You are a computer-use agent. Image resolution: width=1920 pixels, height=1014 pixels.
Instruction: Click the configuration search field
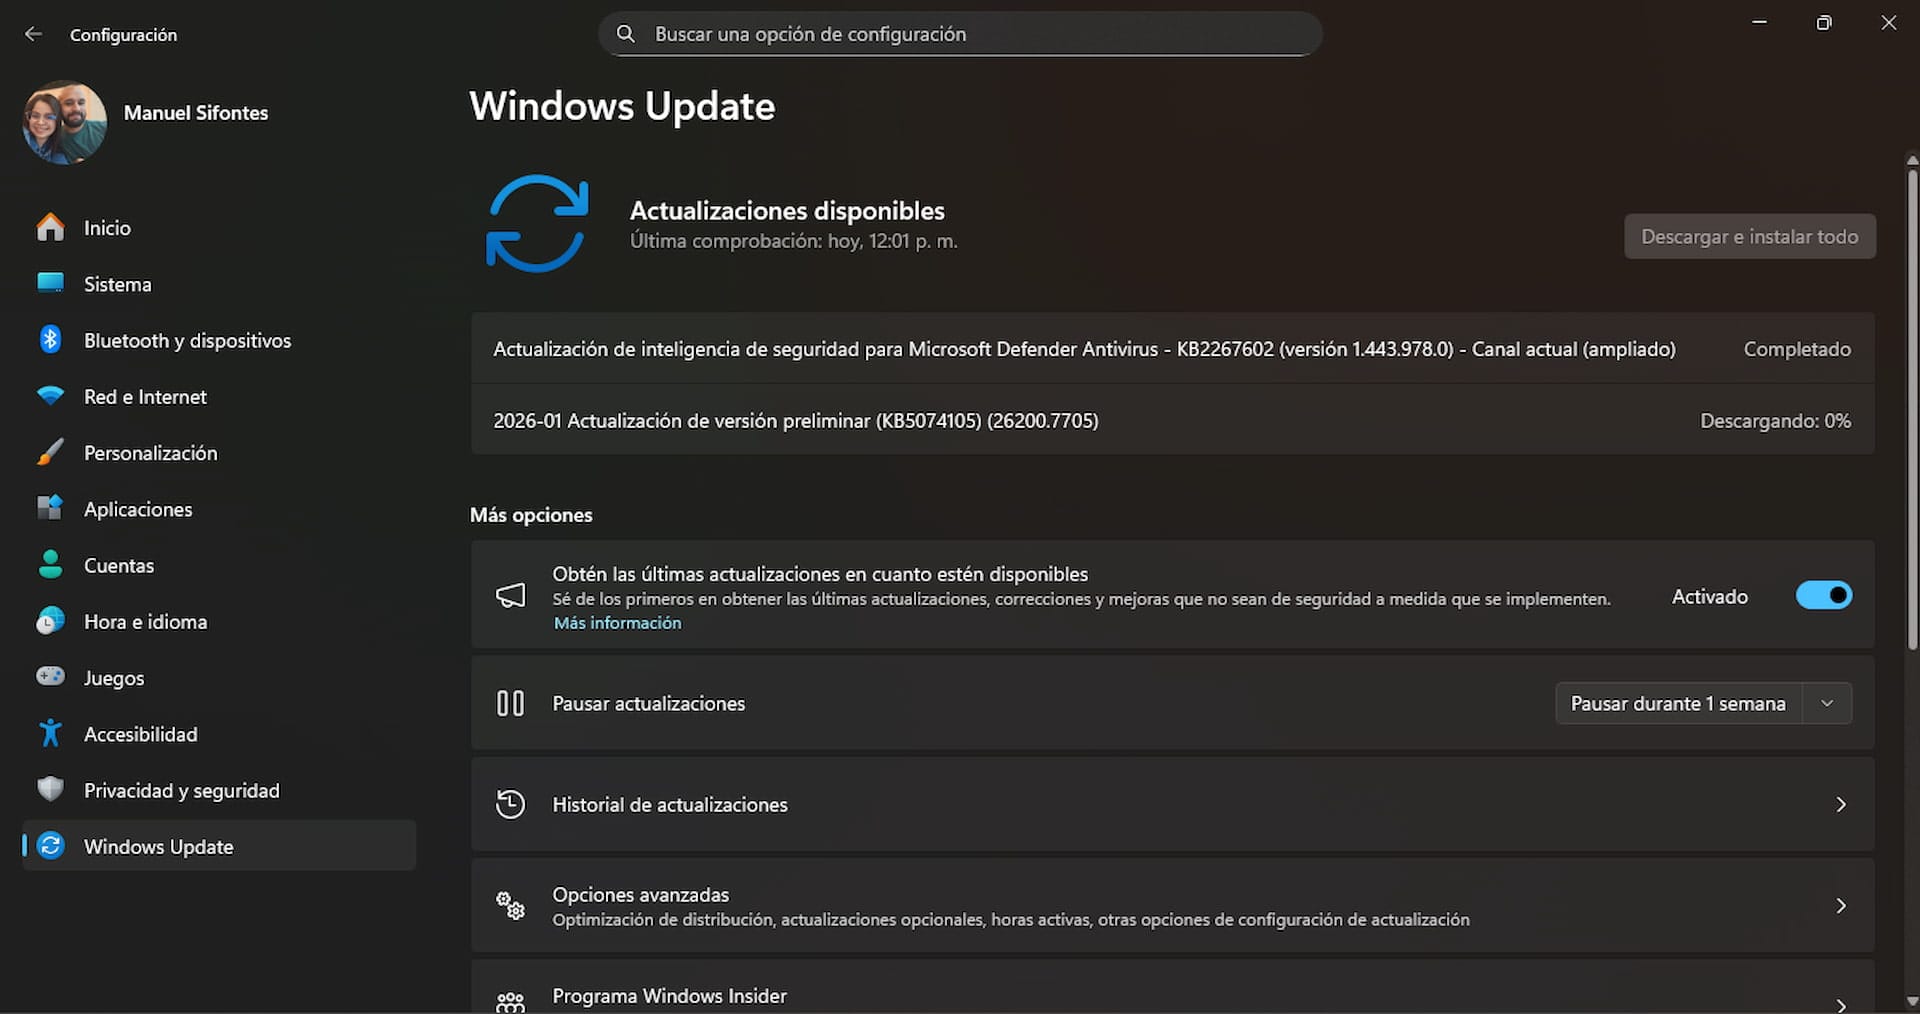coord(959,33)
